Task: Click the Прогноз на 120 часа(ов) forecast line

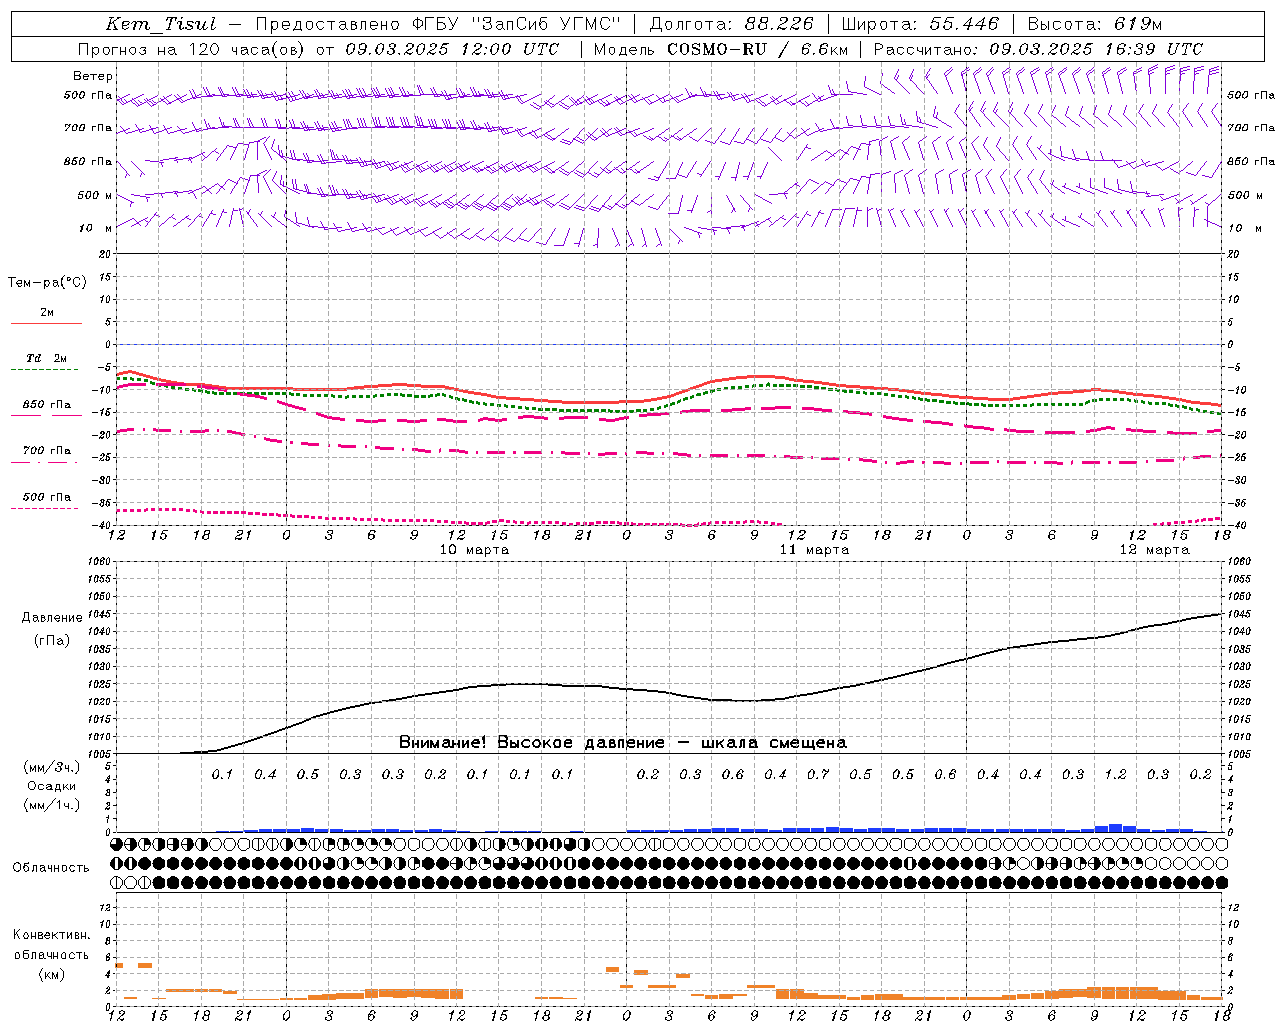Action: click(319, 49)
